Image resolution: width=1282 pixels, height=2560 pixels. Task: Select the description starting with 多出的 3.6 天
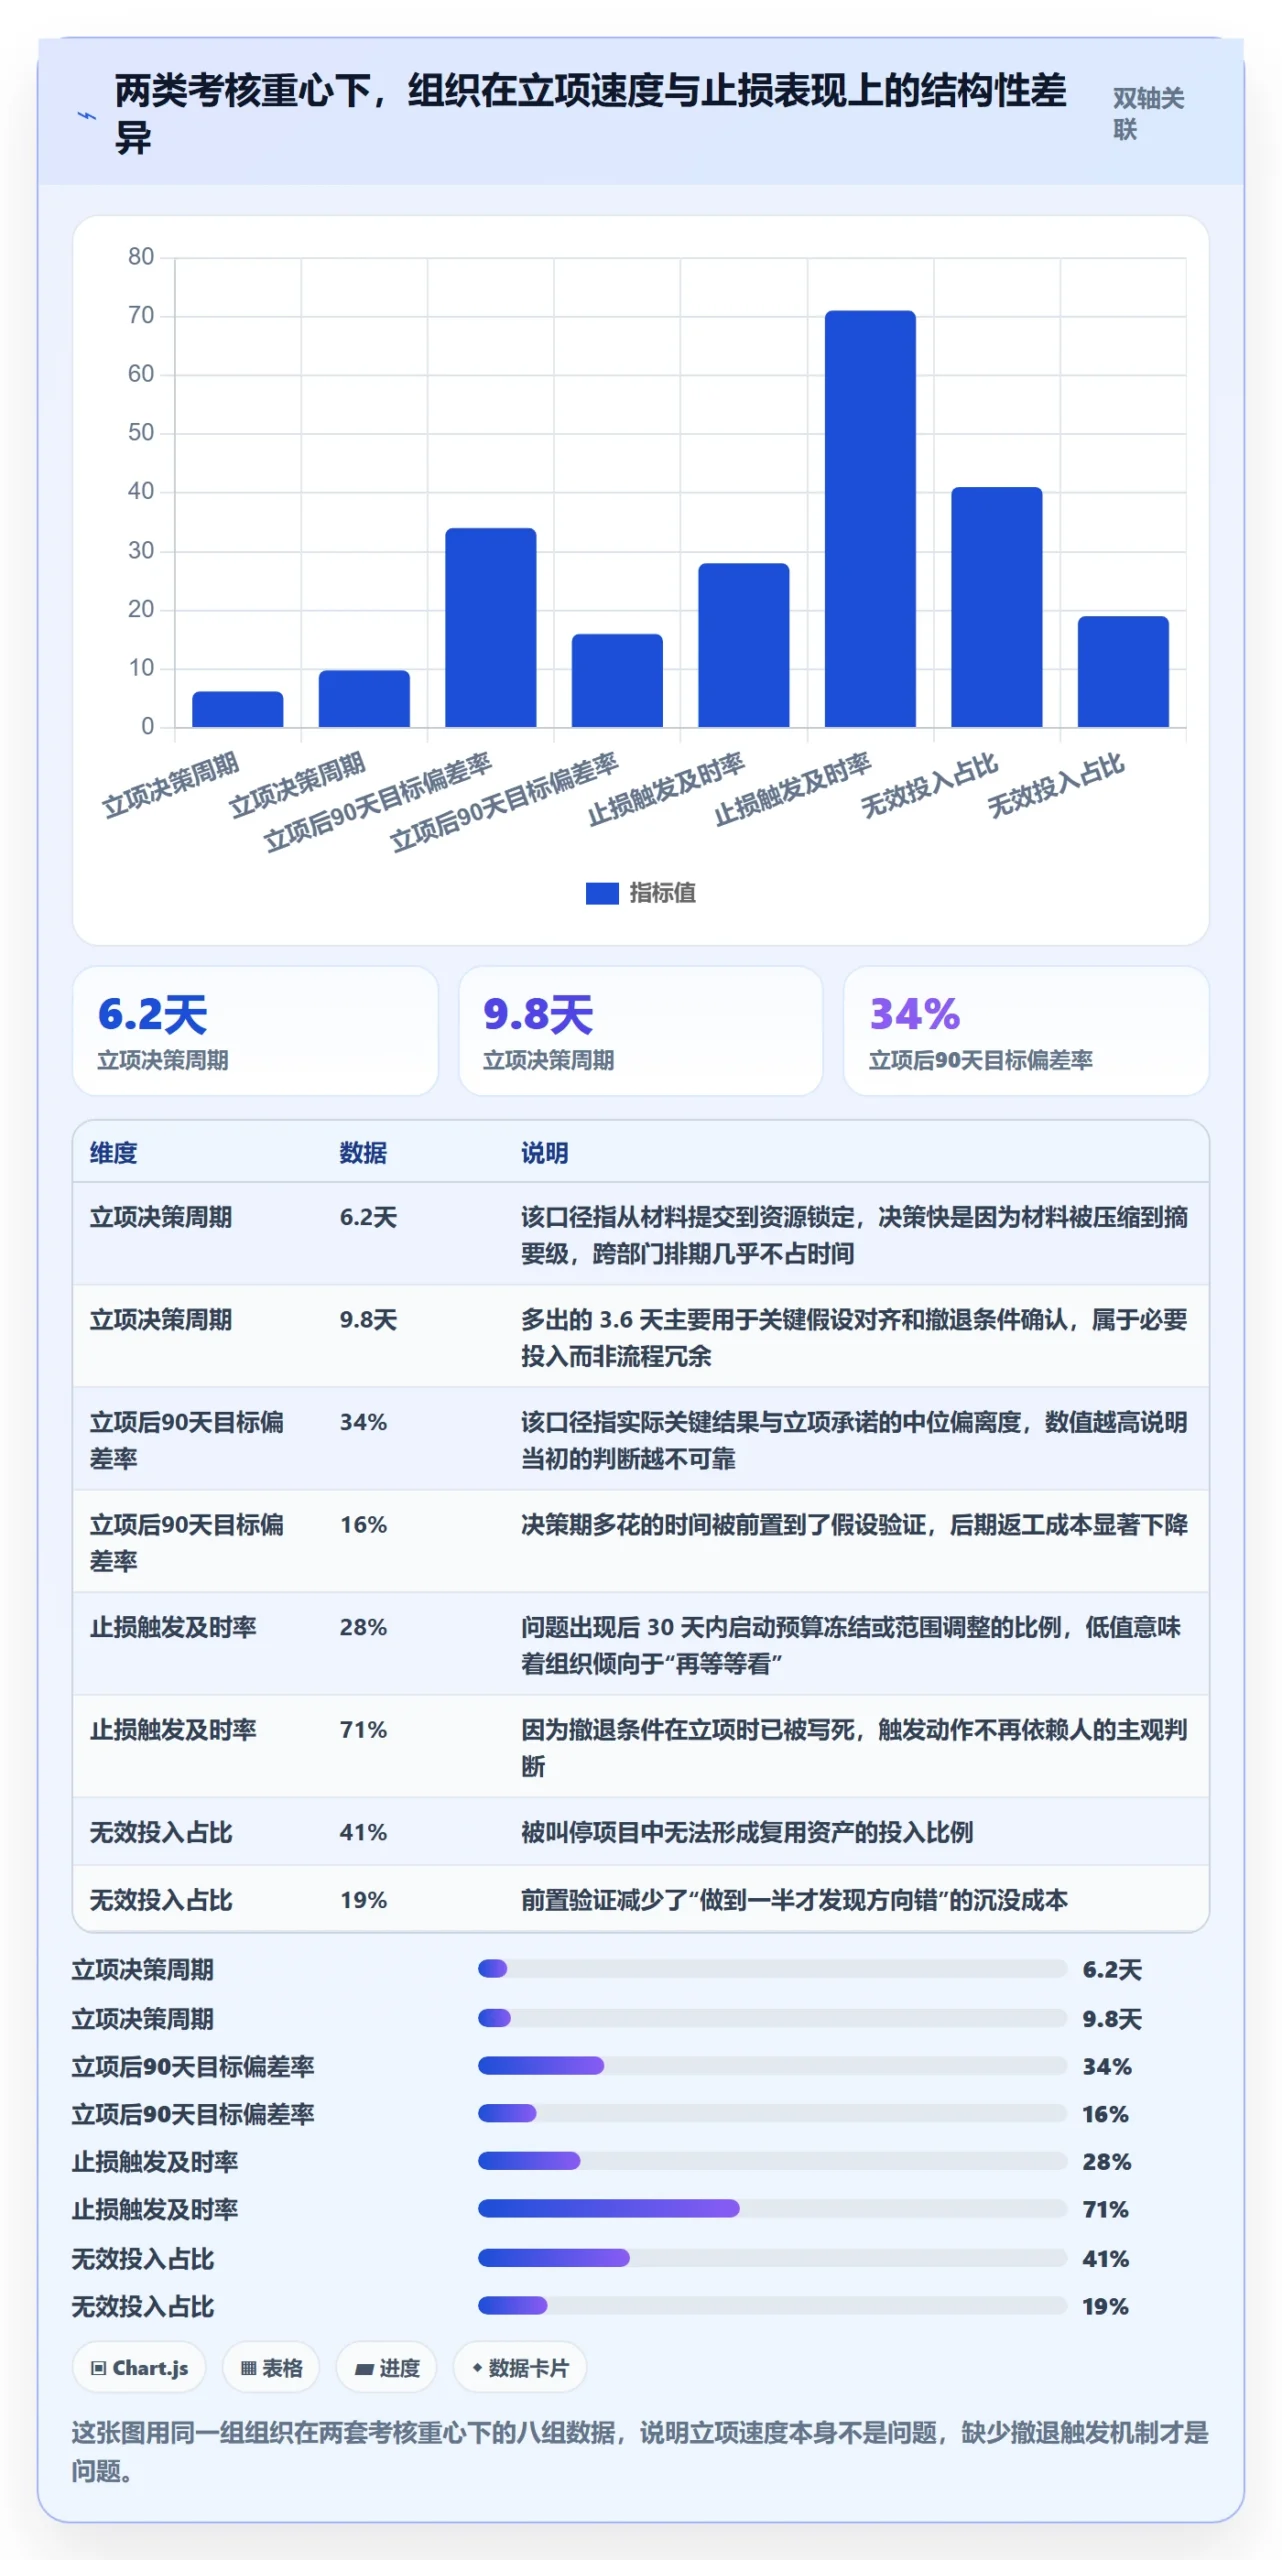(854, 1338)
